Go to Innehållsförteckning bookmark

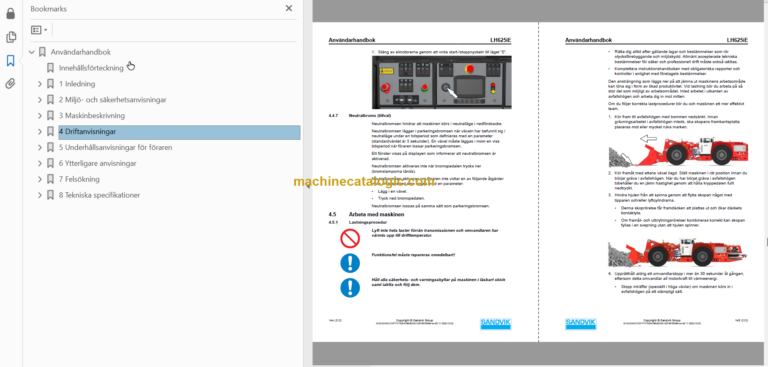(91, 68)
